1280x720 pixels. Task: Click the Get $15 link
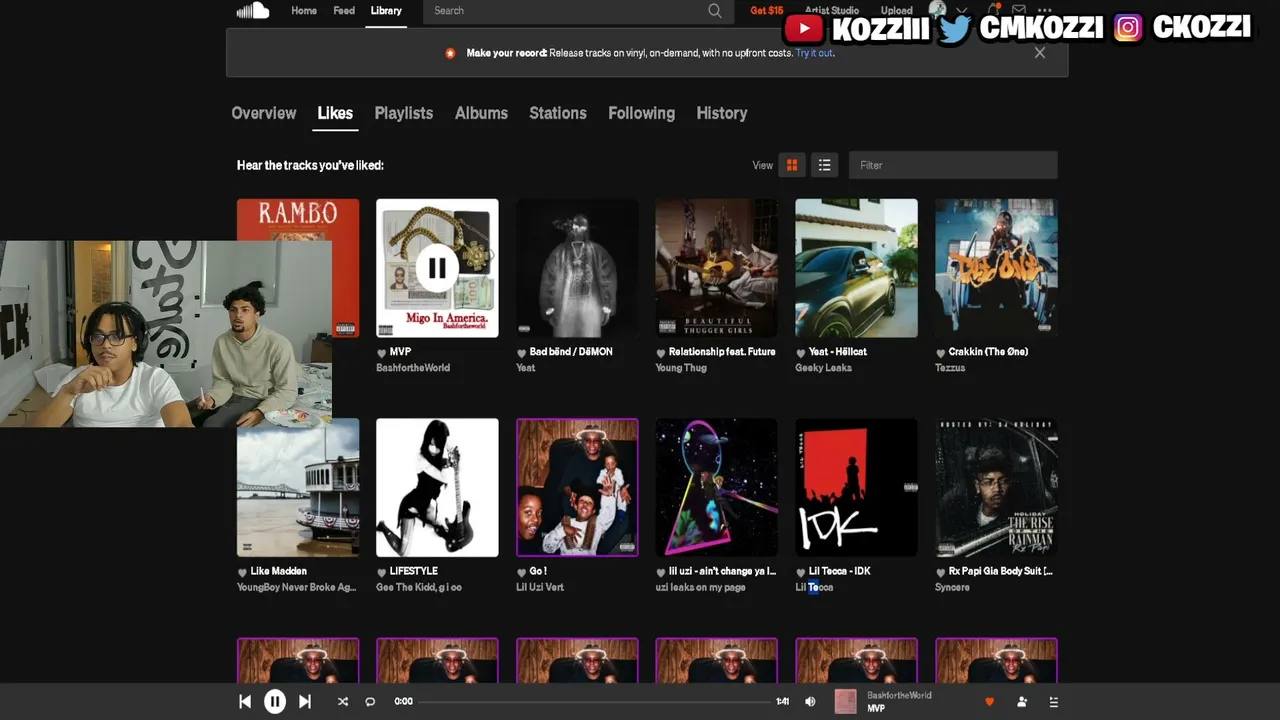tap(767, 11)
